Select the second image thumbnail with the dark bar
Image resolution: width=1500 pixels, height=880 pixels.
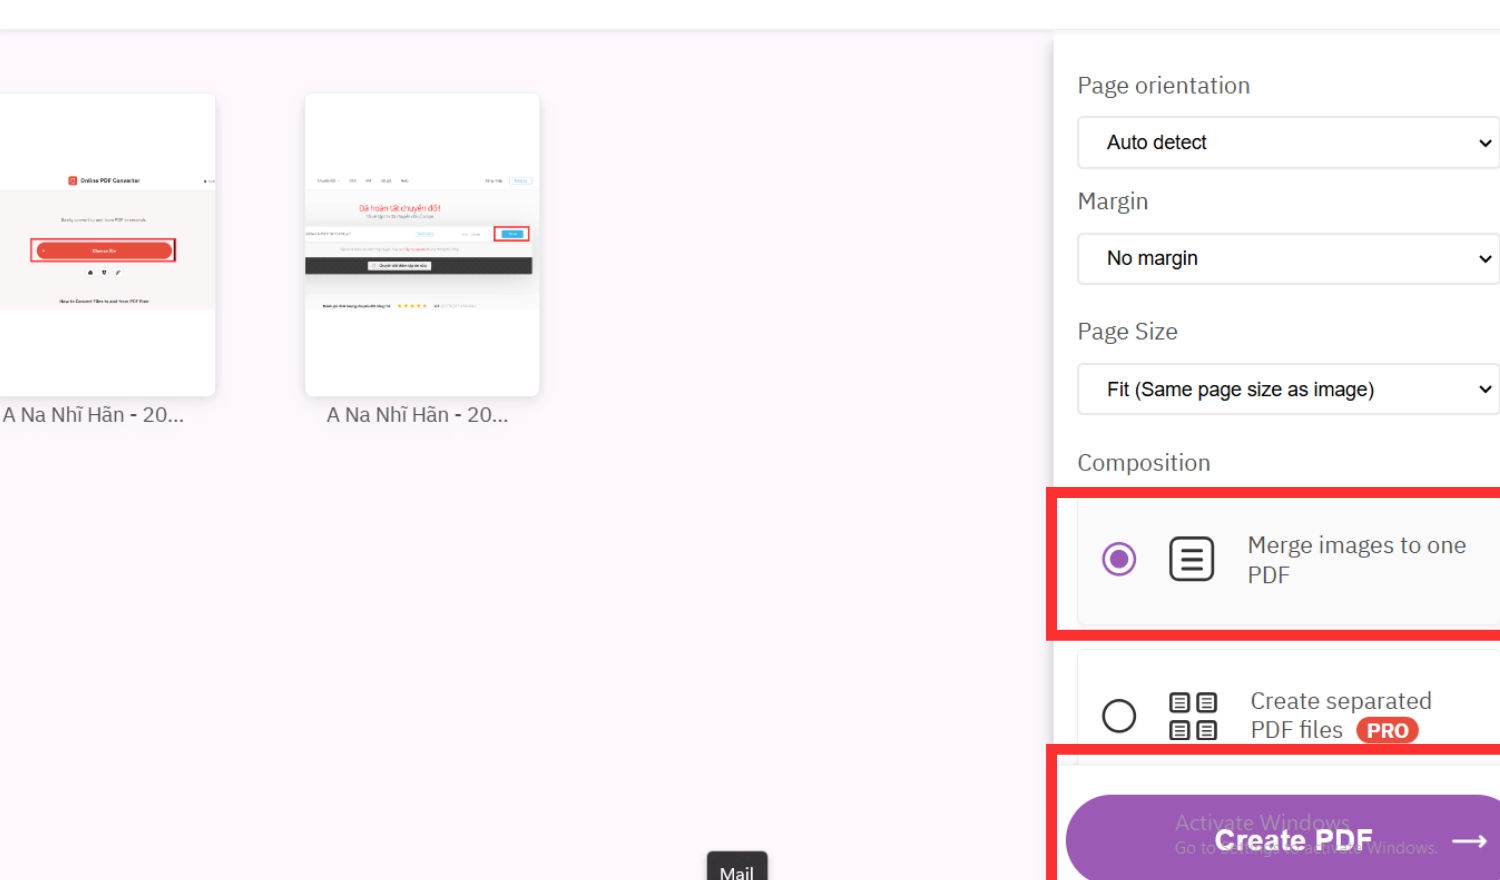[x=422, y=245]
